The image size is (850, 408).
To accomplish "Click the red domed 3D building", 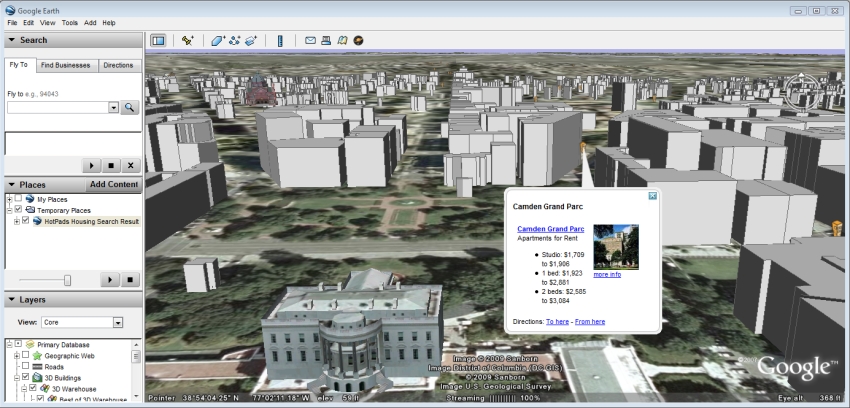I will pyautogui.click(x=261, y=91).
